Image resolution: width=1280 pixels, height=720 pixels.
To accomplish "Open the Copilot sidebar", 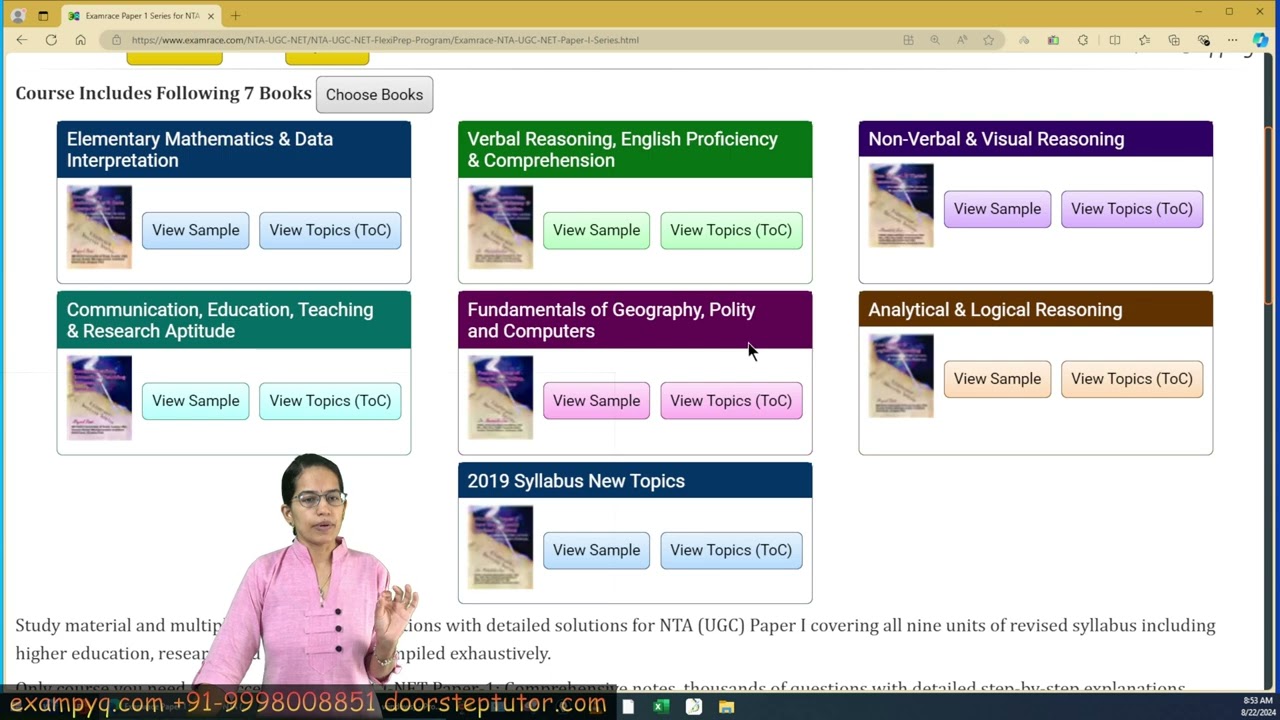I will tap(1261, 40).
